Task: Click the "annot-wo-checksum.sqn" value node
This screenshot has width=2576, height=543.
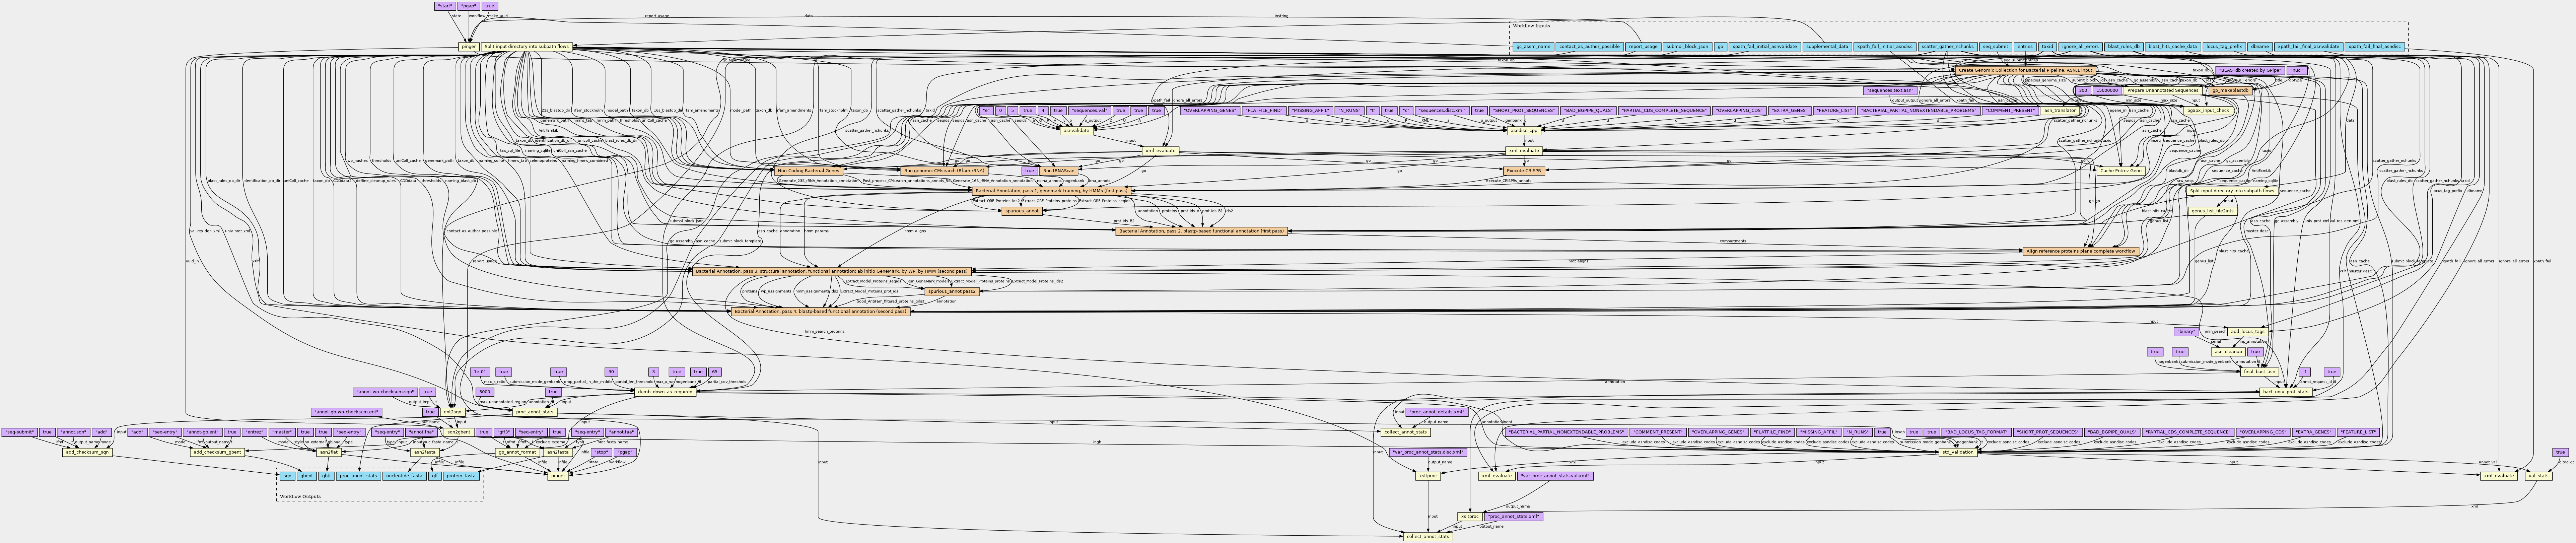Action: tap(385, 392)
